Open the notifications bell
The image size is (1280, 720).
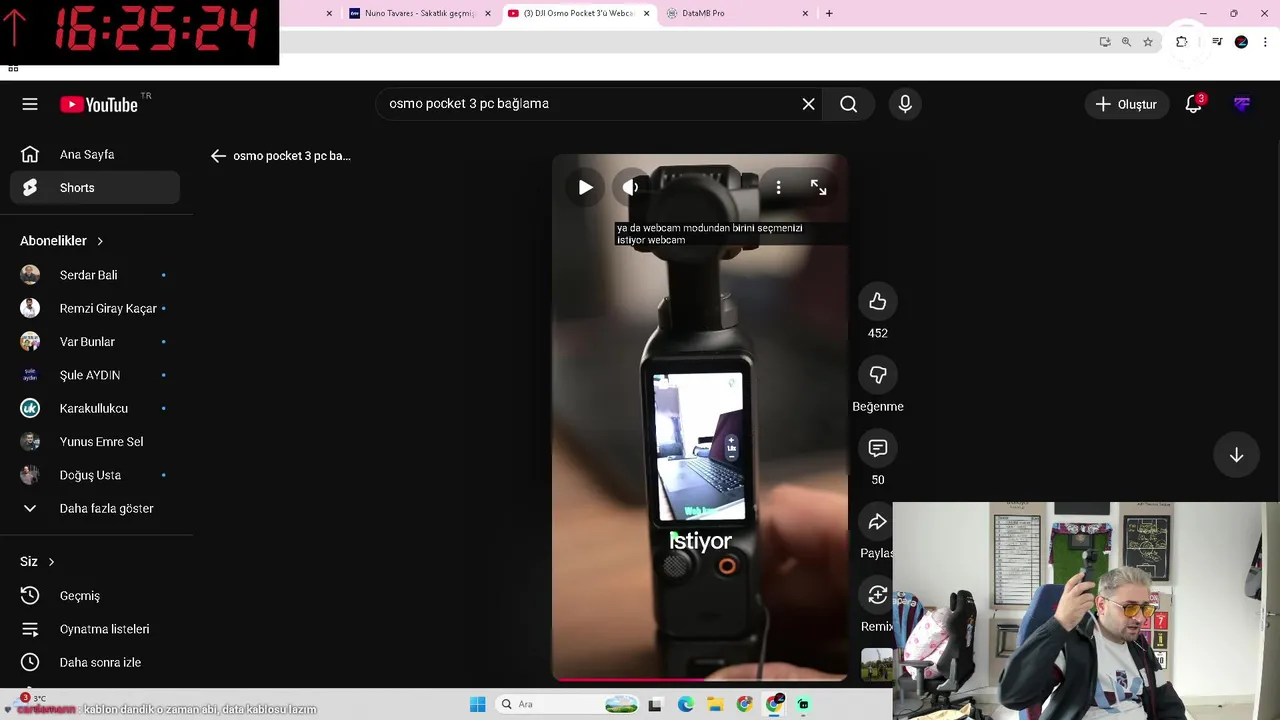[x=1193, y=104]
